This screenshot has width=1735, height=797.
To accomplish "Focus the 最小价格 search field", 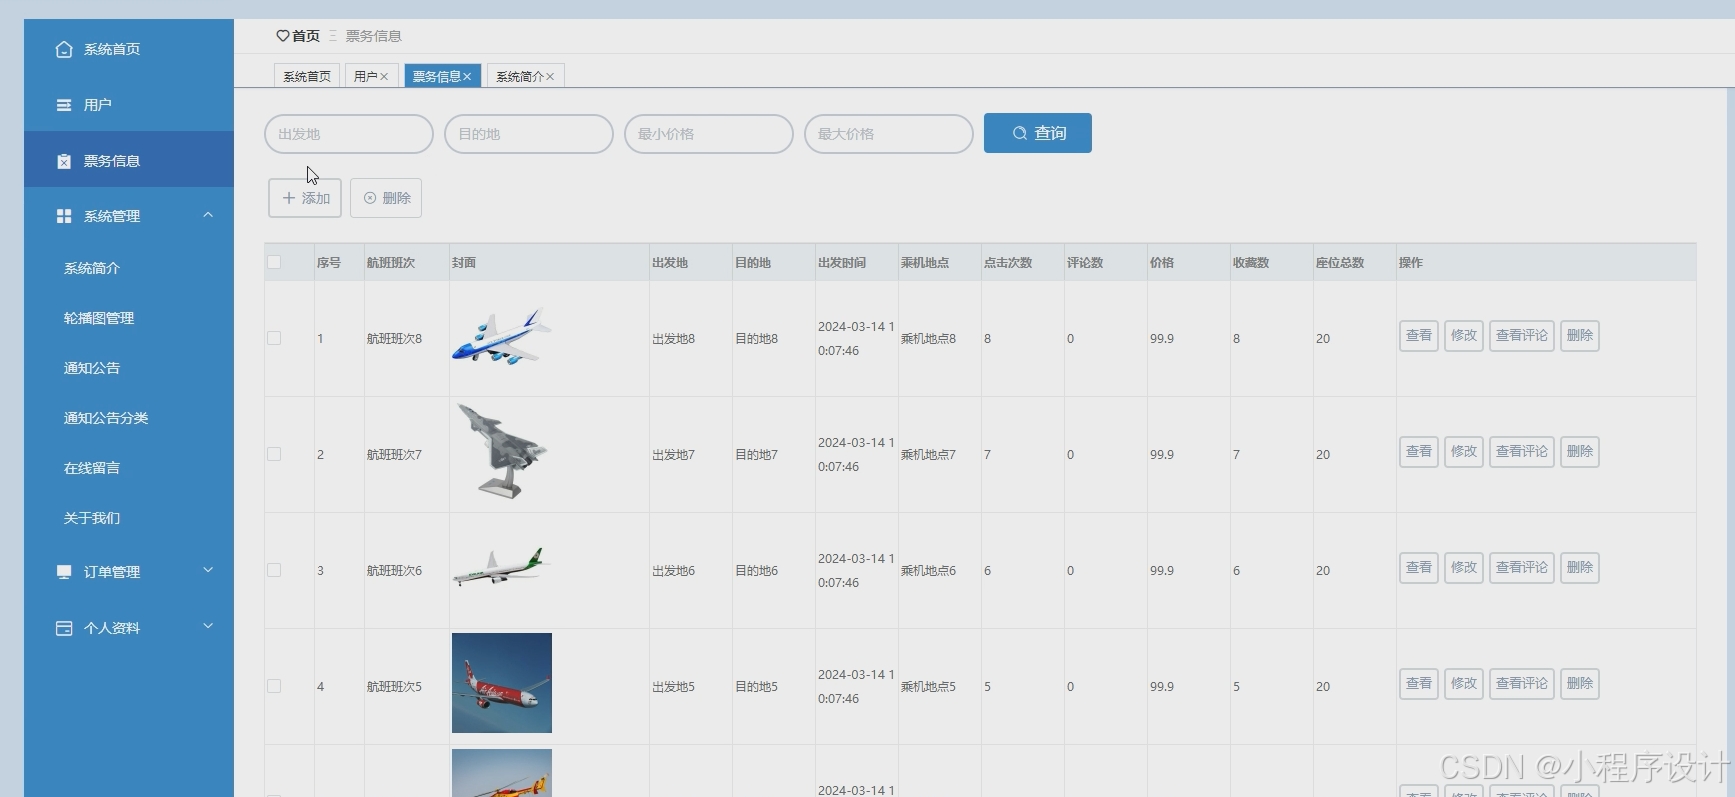I will (x=709, y=134).
